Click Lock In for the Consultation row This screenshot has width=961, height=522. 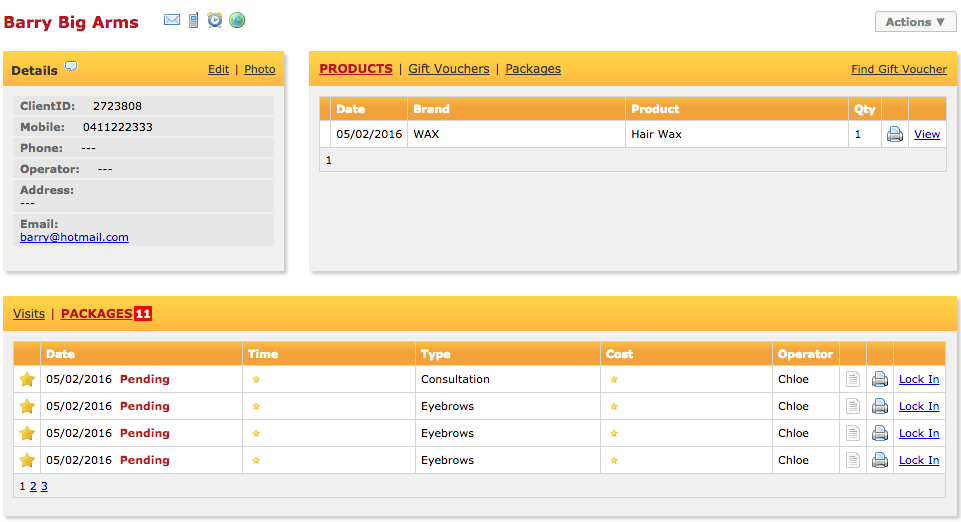pos(919,379)
